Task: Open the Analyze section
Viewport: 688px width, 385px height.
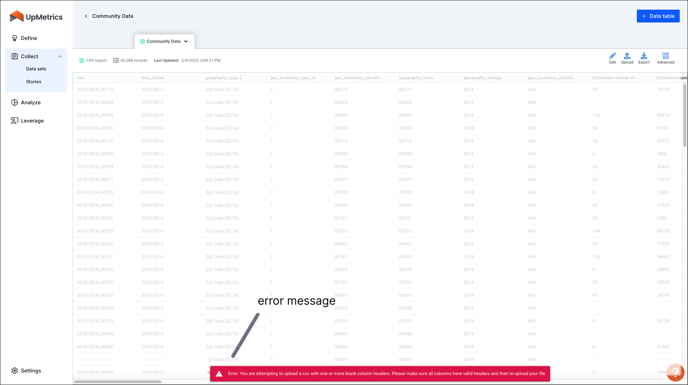Action: [x=31, y=102]
